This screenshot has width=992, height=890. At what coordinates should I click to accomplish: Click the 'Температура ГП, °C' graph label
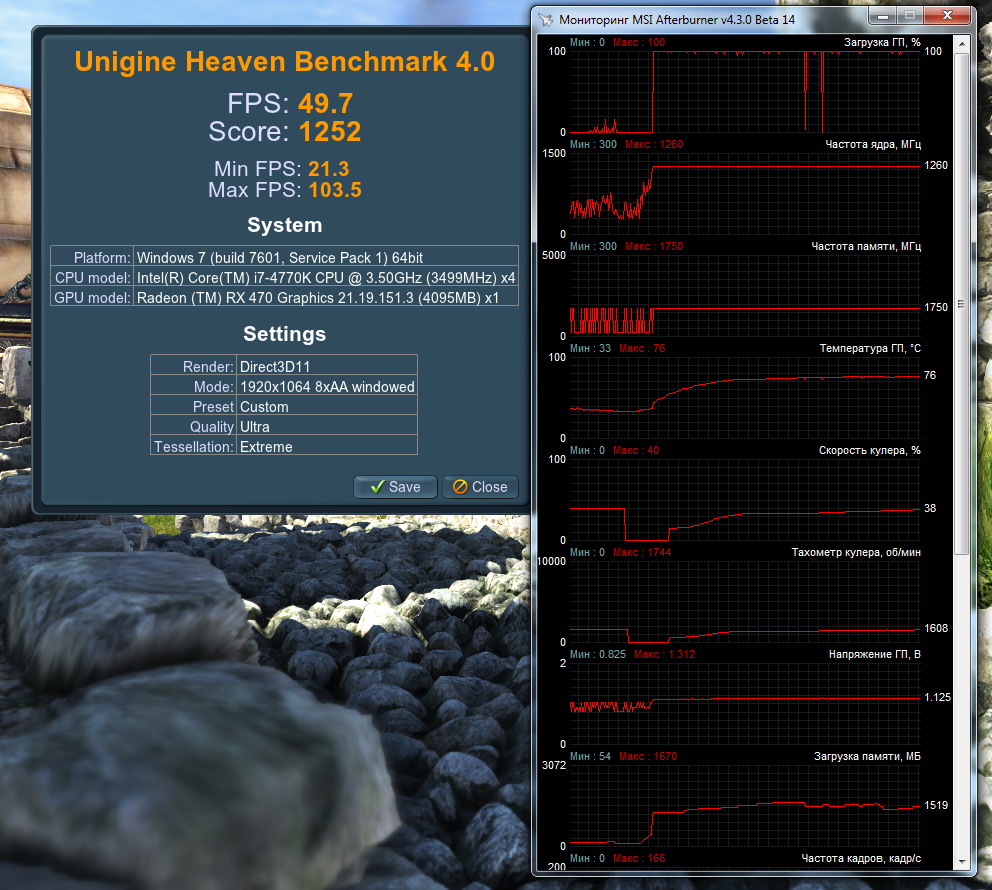pos(870,348)
